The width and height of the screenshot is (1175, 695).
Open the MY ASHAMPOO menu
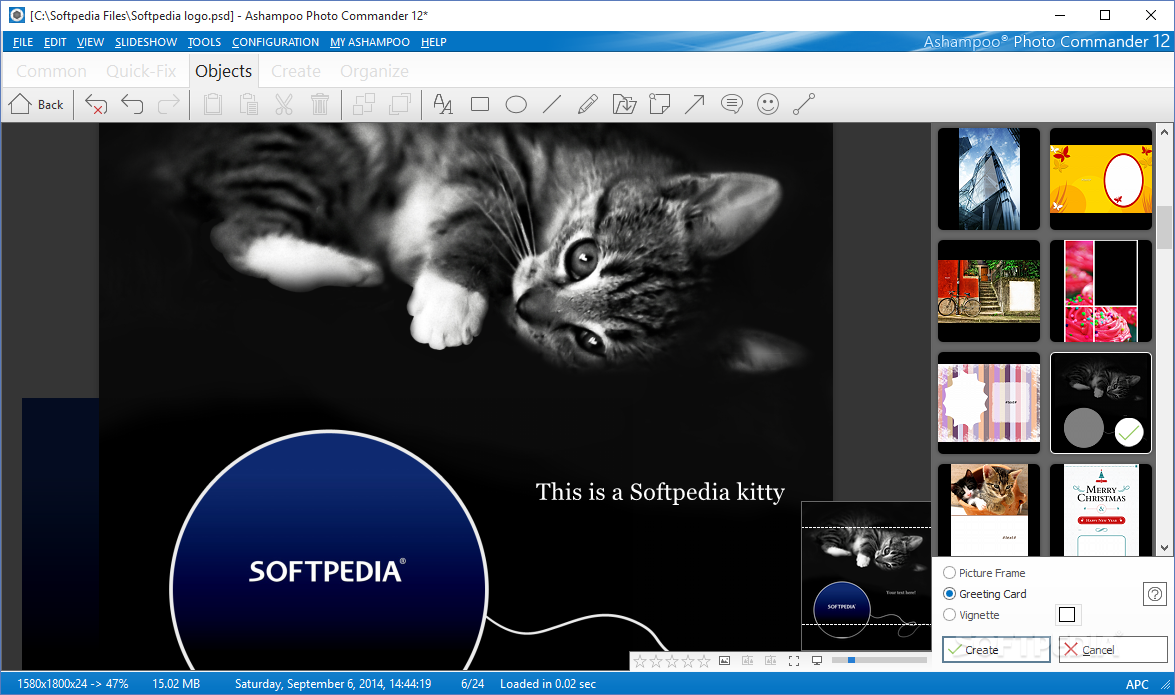pos(369,42)
